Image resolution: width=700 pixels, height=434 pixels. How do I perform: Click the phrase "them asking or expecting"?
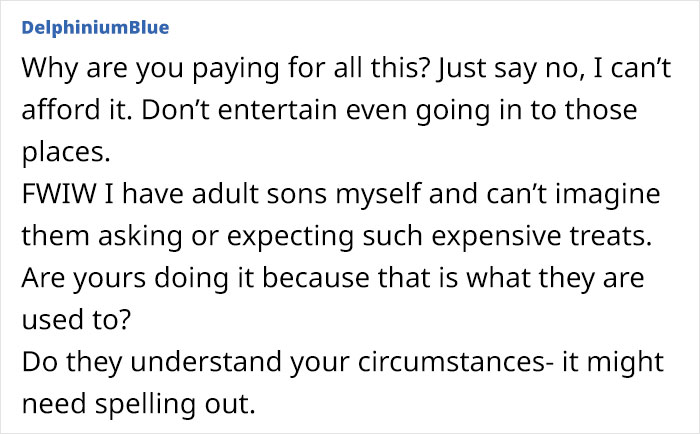pos(188,237)
